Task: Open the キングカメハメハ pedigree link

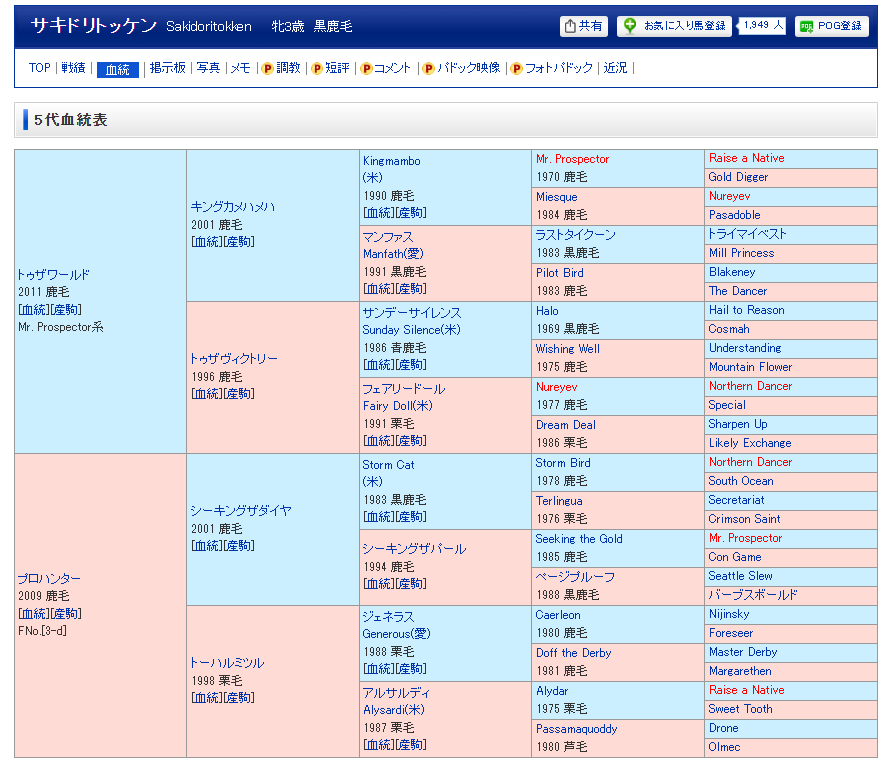Action: pyautogui.click(x=232, y=207)
